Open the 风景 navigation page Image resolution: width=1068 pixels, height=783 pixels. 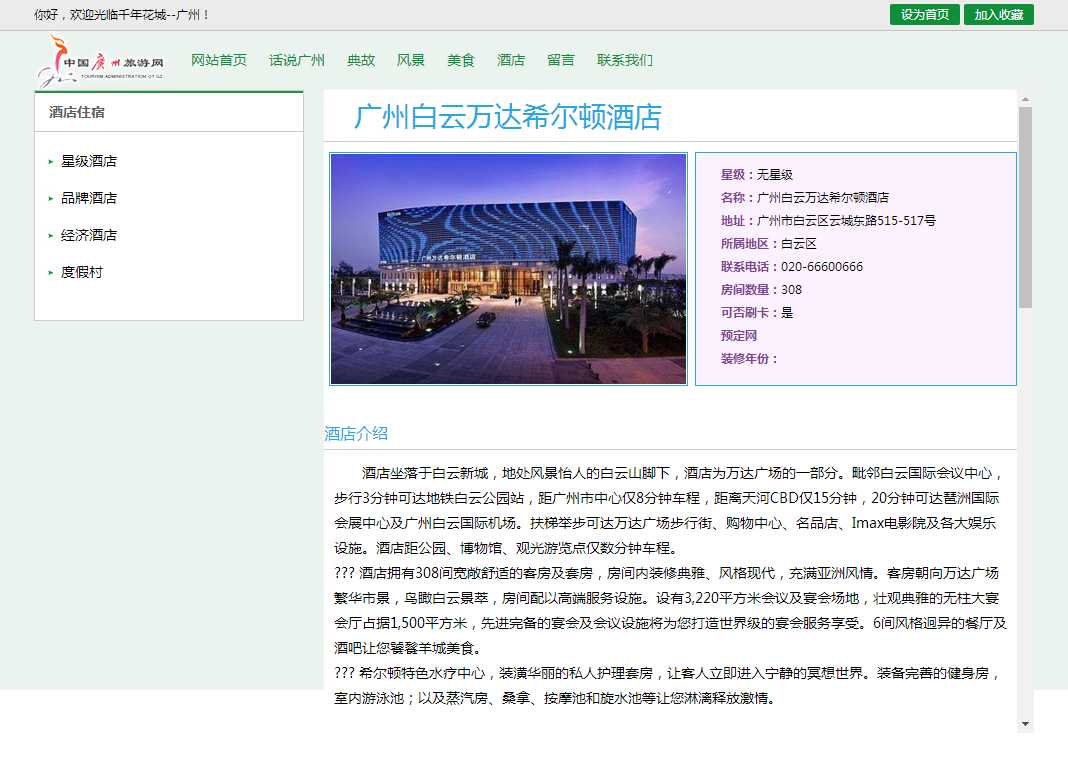coord(411,60)
